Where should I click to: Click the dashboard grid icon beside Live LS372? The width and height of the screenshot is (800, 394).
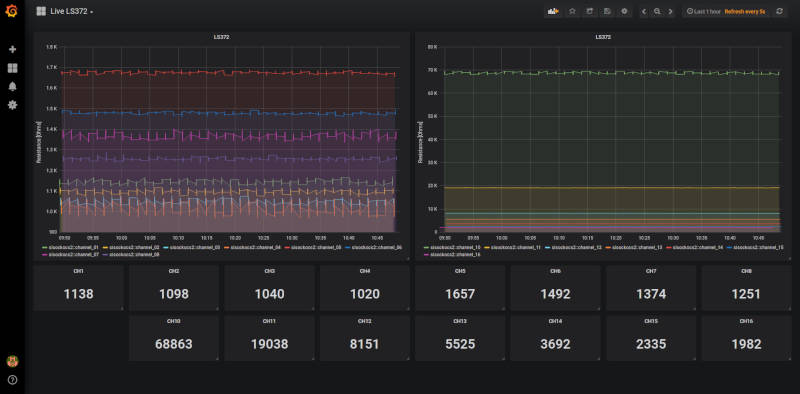click(41, 11)
